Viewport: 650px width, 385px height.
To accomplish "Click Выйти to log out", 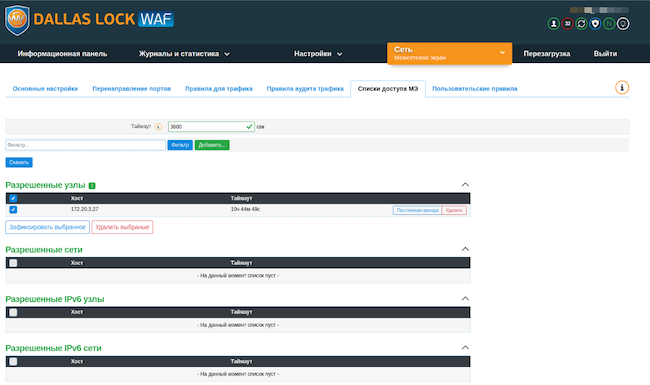I will click(605, 54).
